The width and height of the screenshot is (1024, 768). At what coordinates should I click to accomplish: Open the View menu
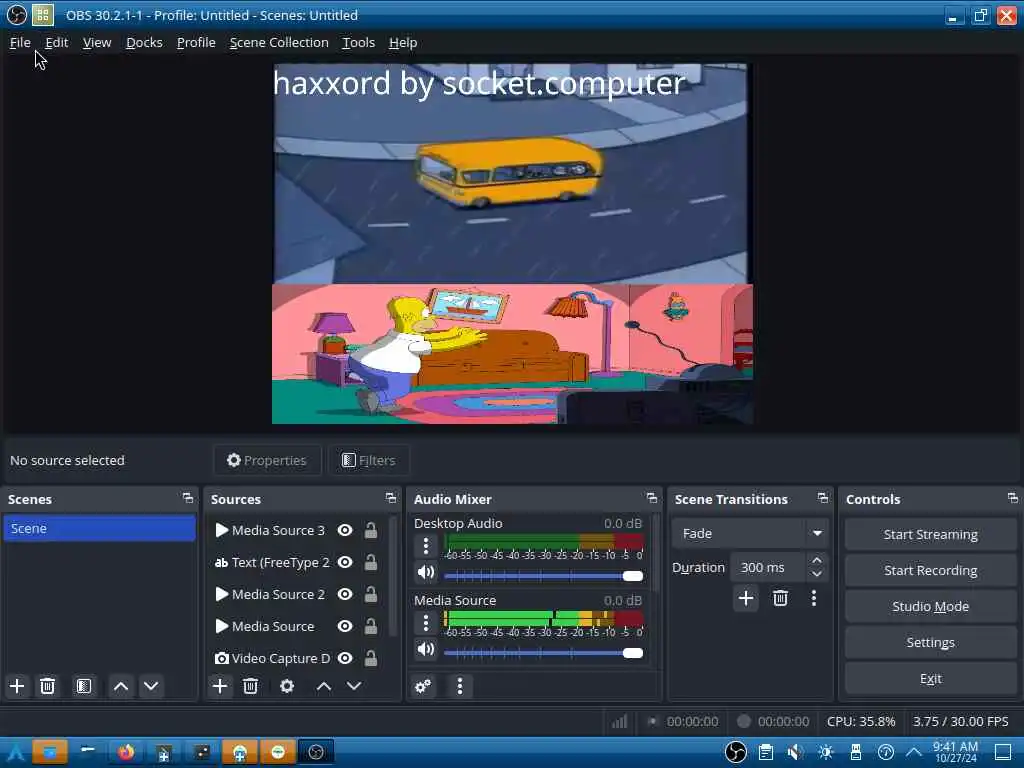tap(97, 42)
